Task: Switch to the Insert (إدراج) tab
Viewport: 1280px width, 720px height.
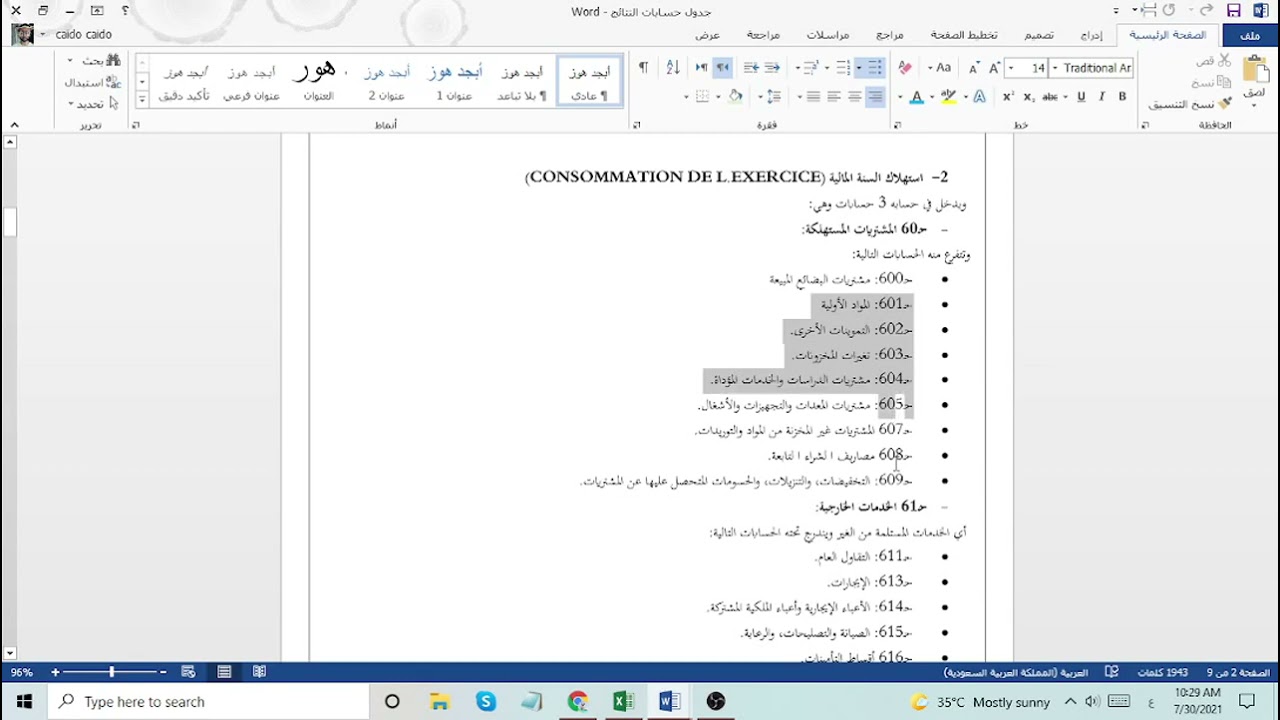Action: click(1091, 35)
